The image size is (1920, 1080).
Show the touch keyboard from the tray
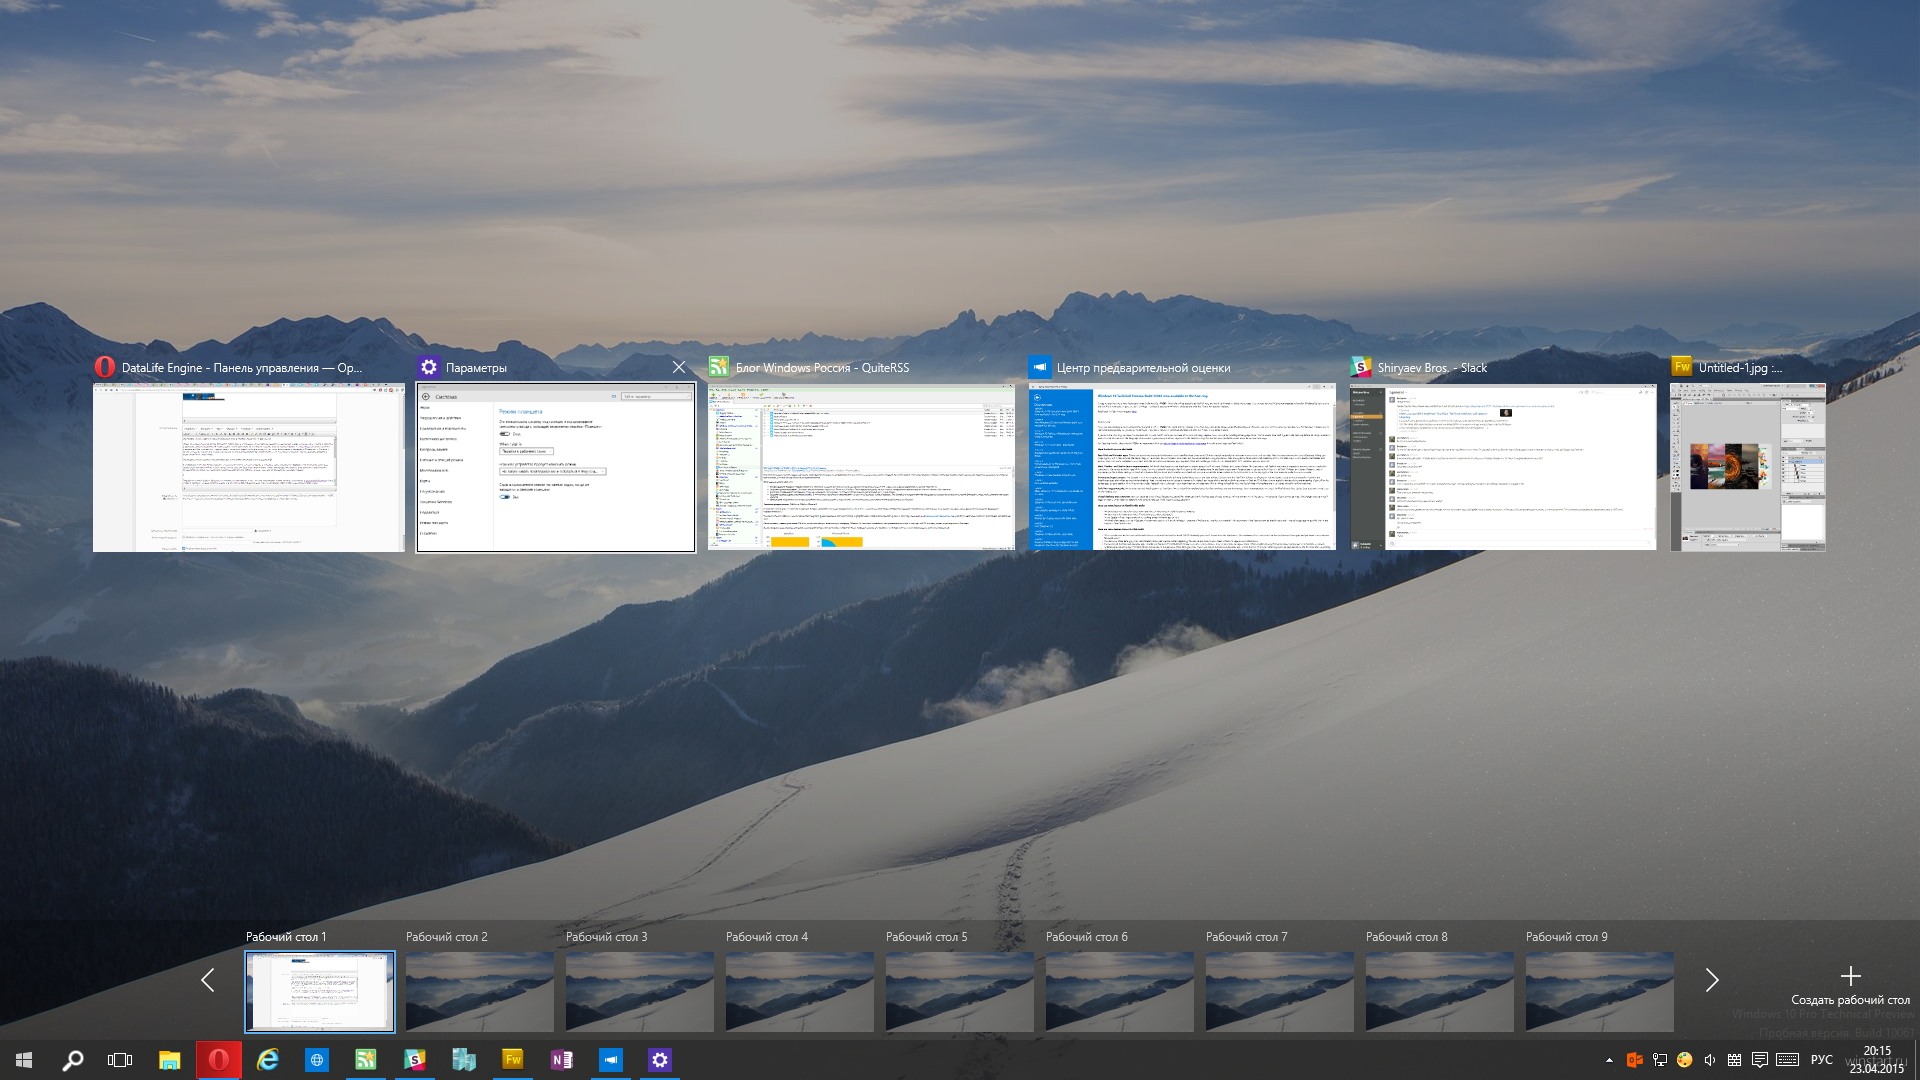(x=1788, y=1060)
